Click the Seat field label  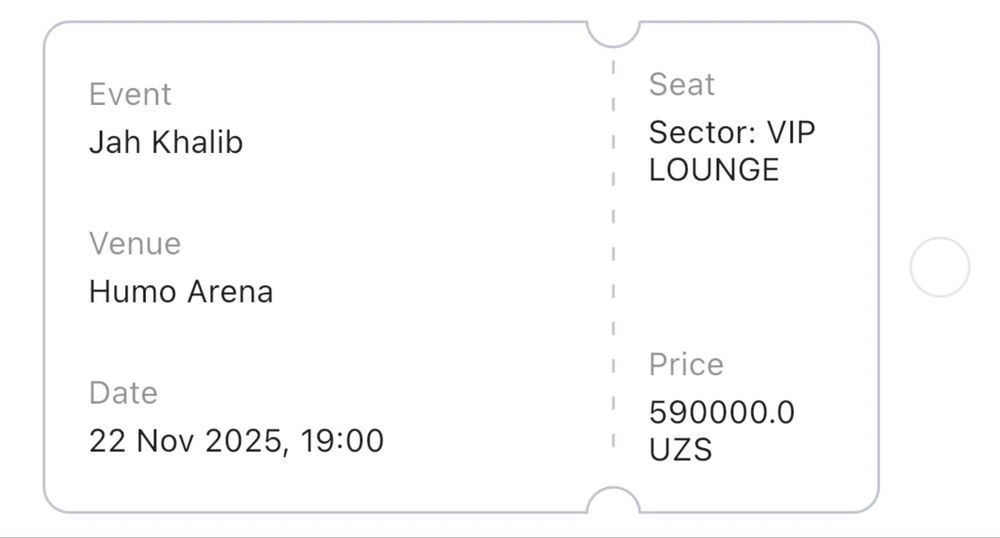coord(682,85)
